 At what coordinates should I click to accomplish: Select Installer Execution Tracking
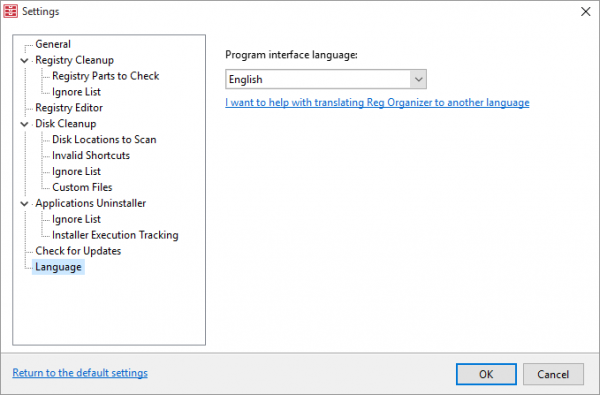[x=115, y=235]
